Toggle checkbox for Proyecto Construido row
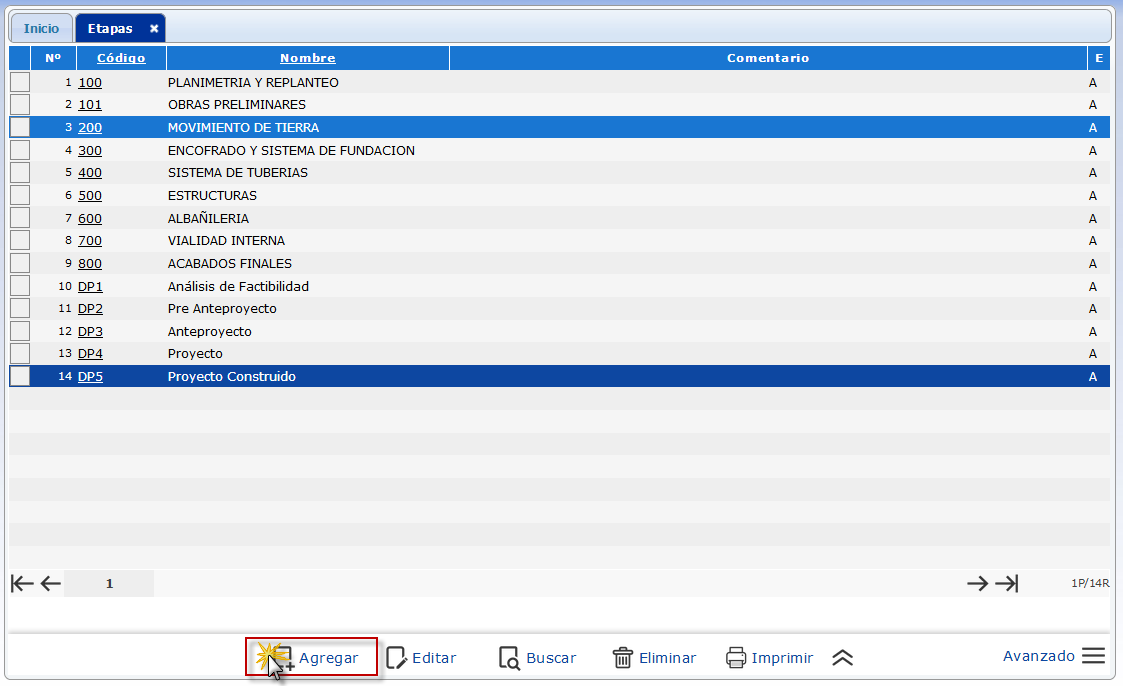The image size is (1123, 686). 20,377
